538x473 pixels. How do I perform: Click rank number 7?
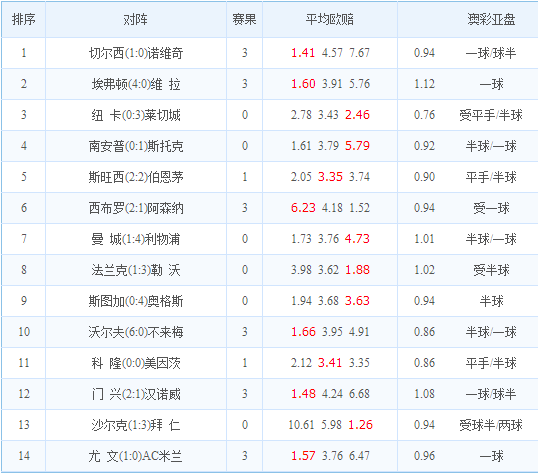[24, 239]
